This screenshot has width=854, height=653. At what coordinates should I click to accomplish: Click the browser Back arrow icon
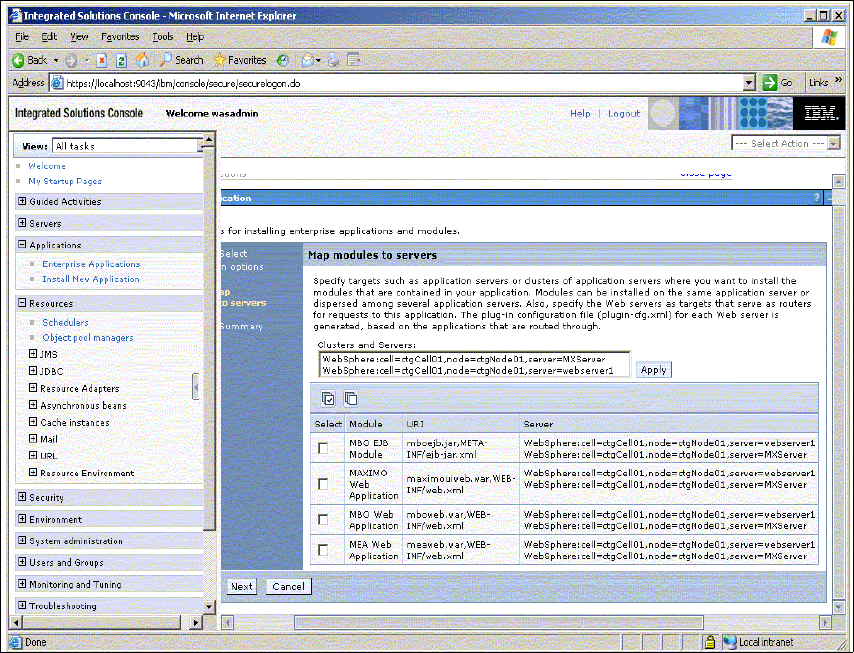pos(19,60)
